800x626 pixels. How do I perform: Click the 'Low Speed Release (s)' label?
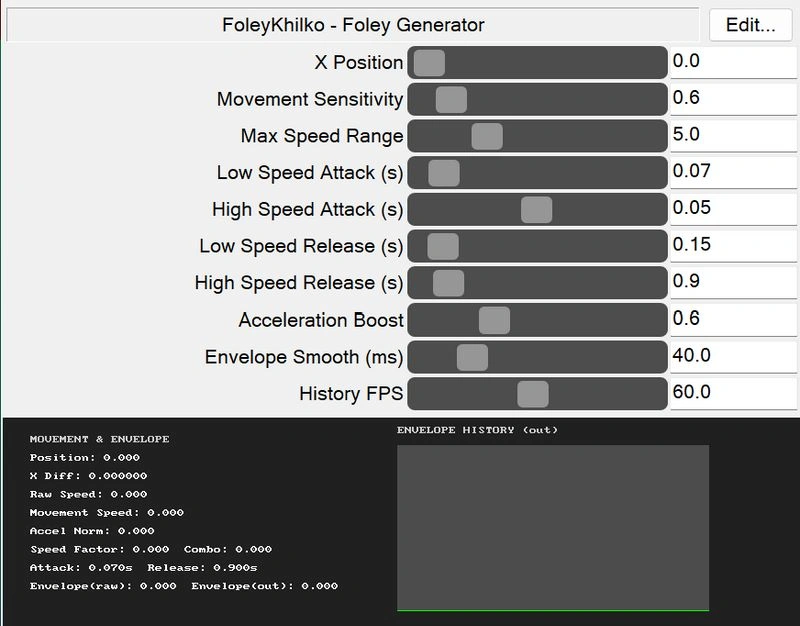pyautogui.click(x=302, y=246)
